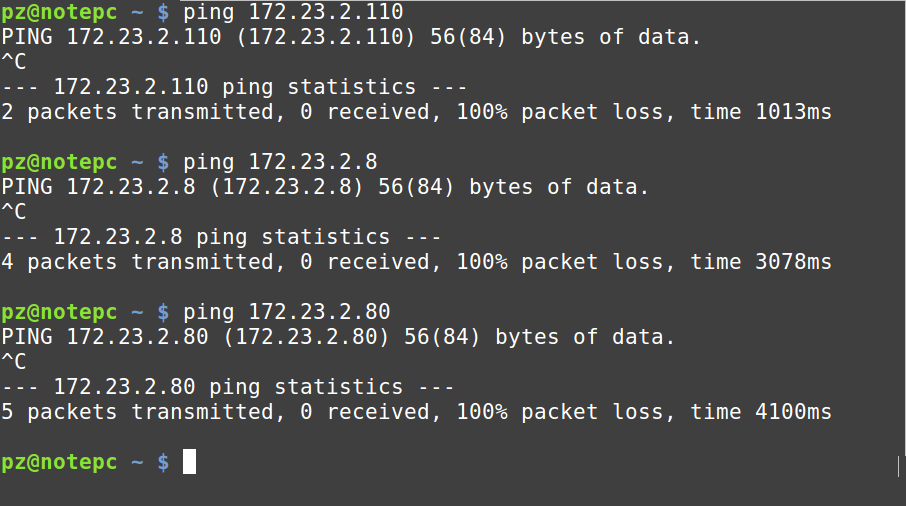Click the second prompt's dollar sign

[164, 162]
